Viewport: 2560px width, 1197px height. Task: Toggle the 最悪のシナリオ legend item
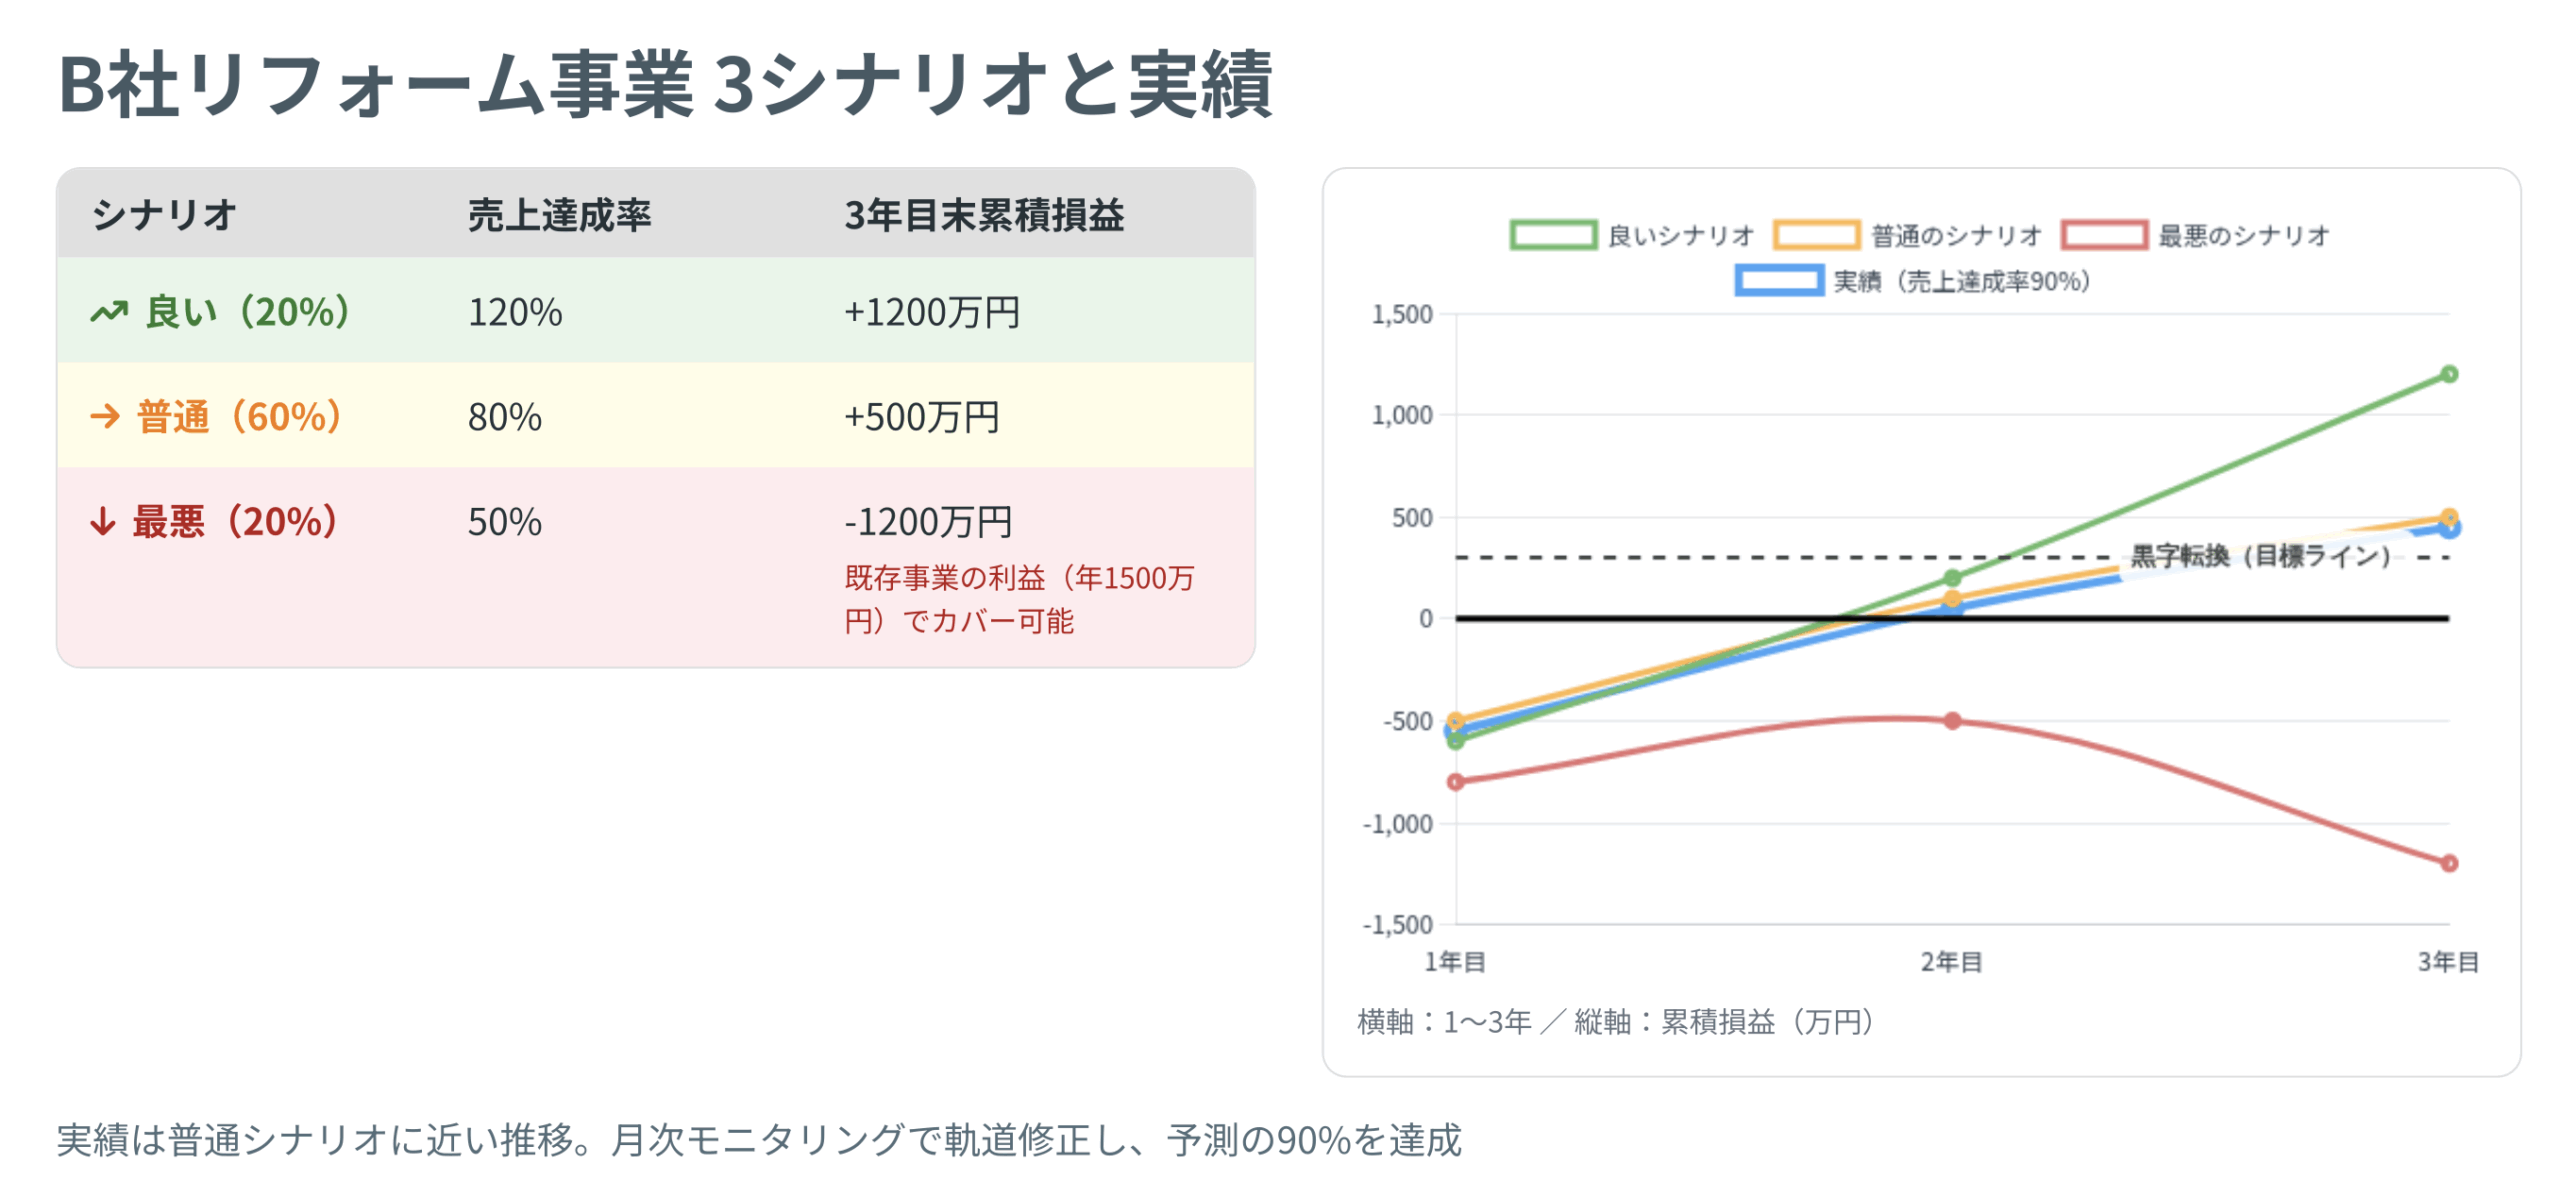click(2195, 236)
